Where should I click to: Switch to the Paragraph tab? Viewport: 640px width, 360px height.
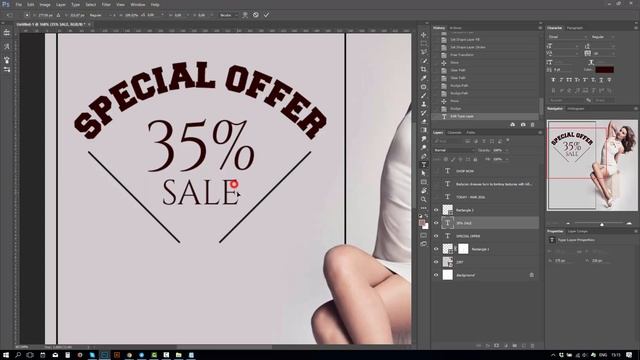click(x=575, y=28)
